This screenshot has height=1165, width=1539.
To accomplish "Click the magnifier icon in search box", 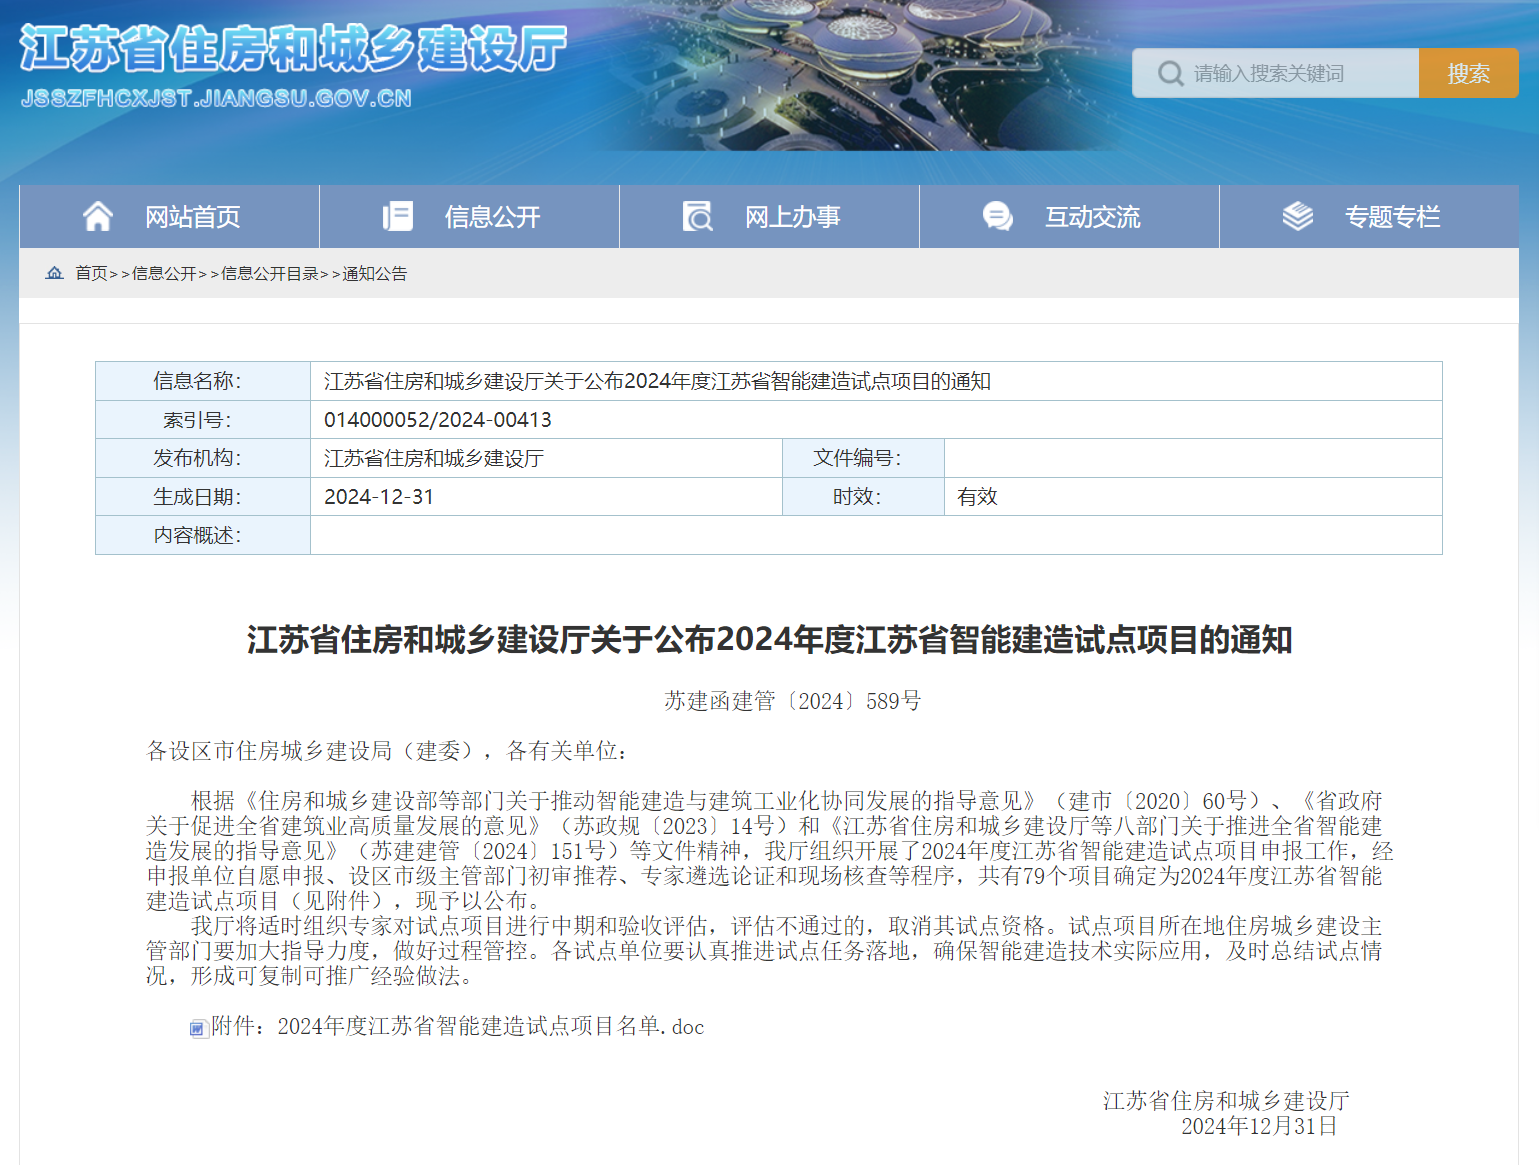I will point(1170,74).
